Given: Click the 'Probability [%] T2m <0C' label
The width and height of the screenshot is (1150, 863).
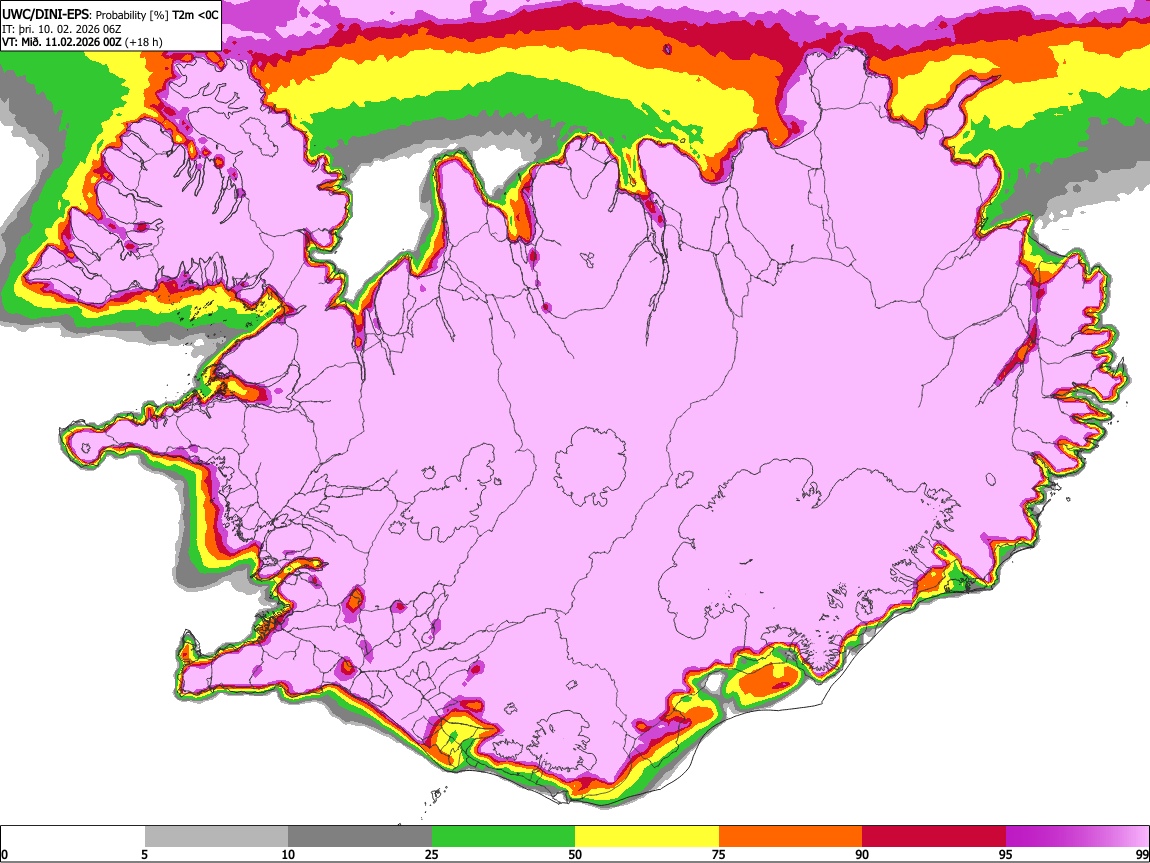Looking at the screenshot, I should (157, 15).
